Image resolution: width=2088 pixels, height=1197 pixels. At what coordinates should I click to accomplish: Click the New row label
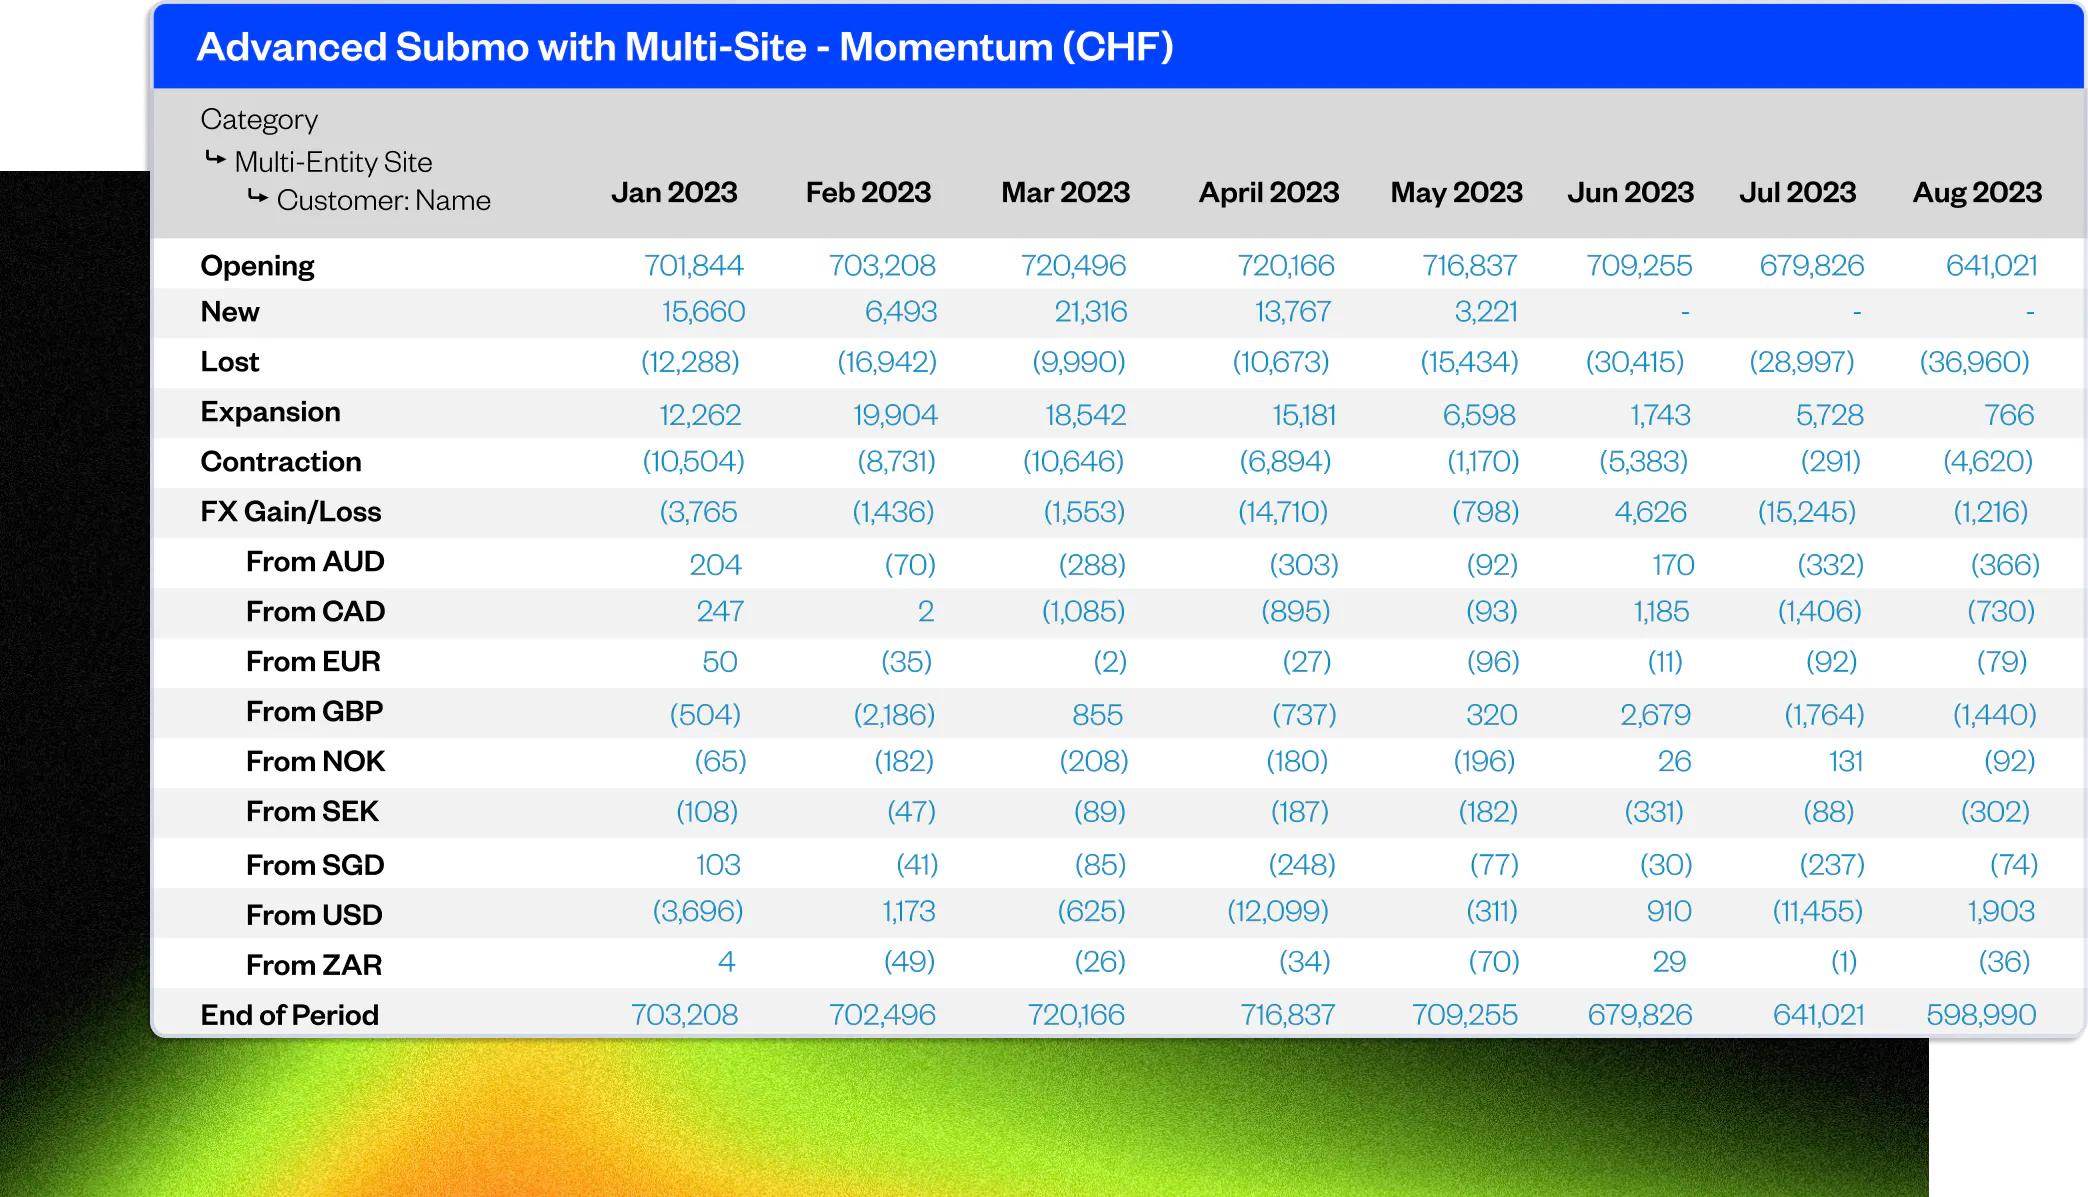[x=230, y=312]
